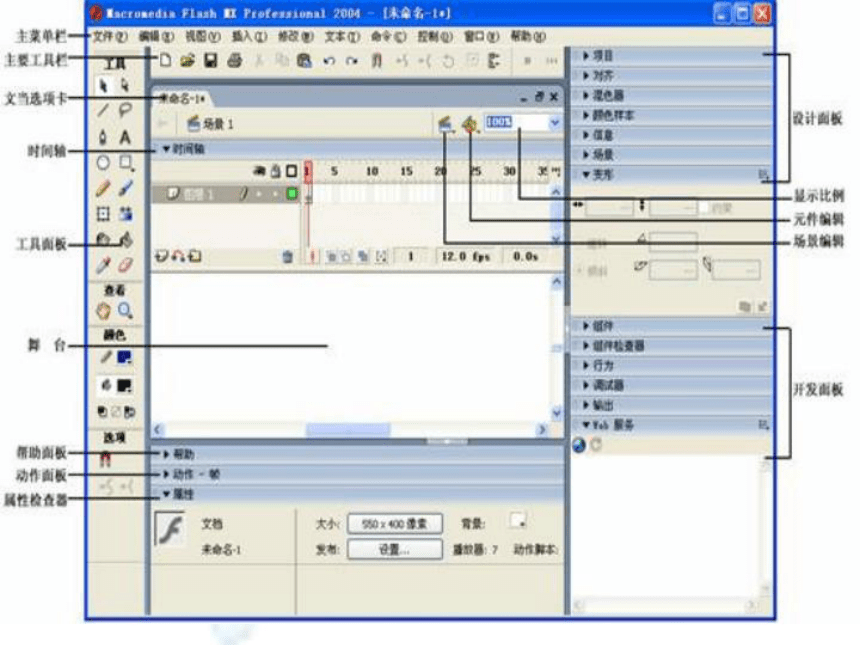Click the 场景 1 label in the edit bar
Screen dimensions: 860x645
[218, 125]
